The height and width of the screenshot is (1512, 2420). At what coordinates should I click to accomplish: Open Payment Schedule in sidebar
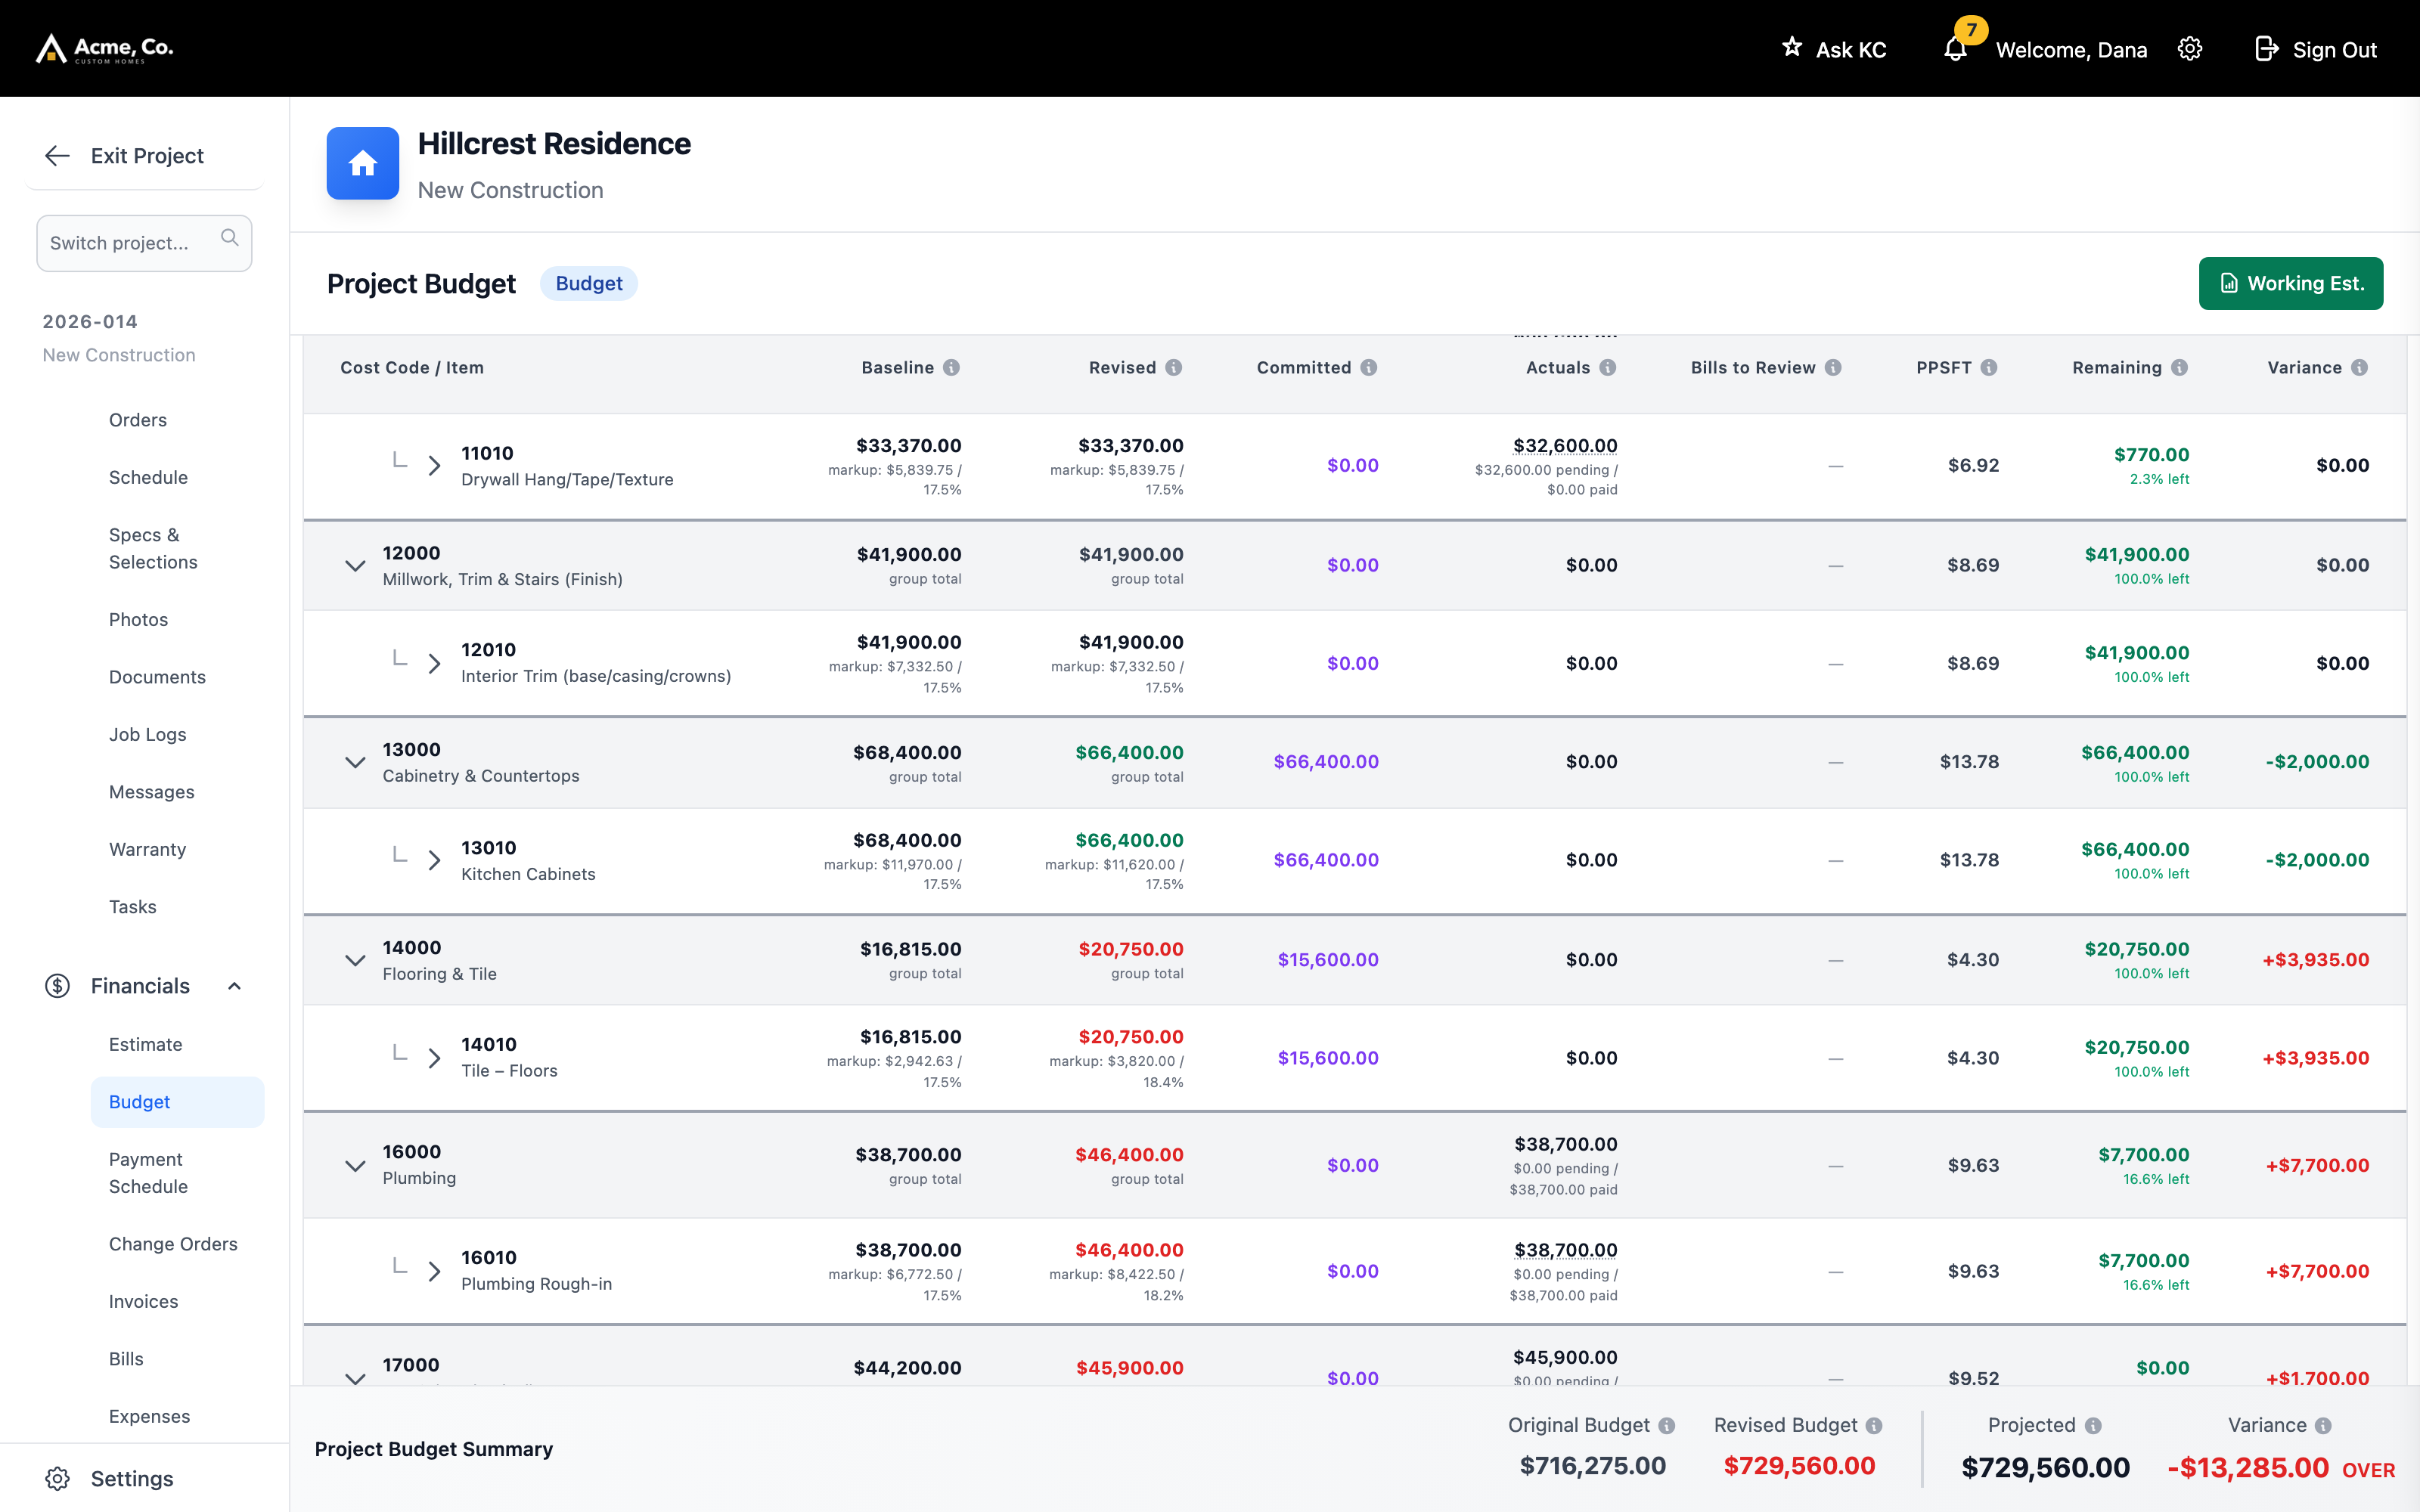148,1173
